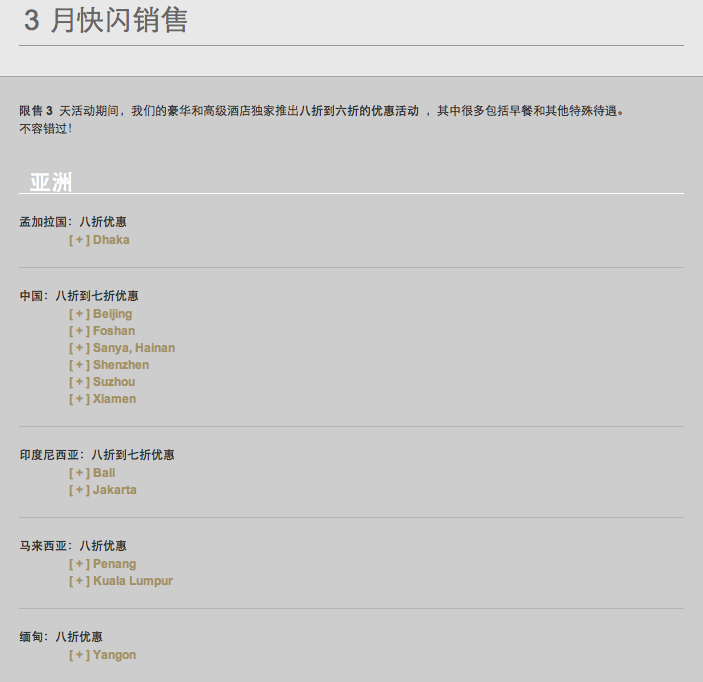Viewport: 703px width, 682px height.
Task: Open the Shenzhen link
Action: (x=121, y=365)
